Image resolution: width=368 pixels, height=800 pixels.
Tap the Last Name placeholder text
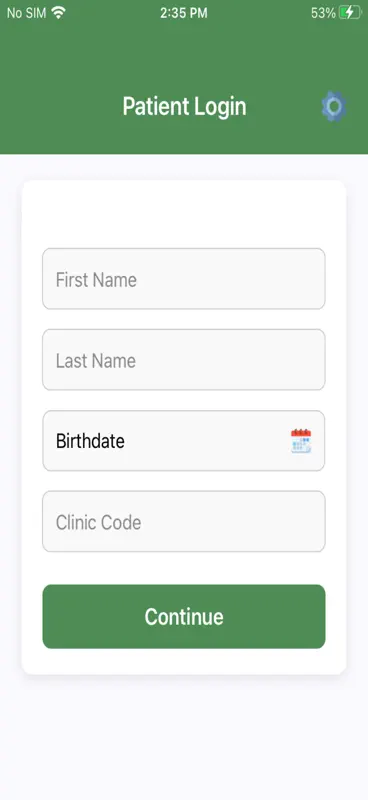click(95, 361)
